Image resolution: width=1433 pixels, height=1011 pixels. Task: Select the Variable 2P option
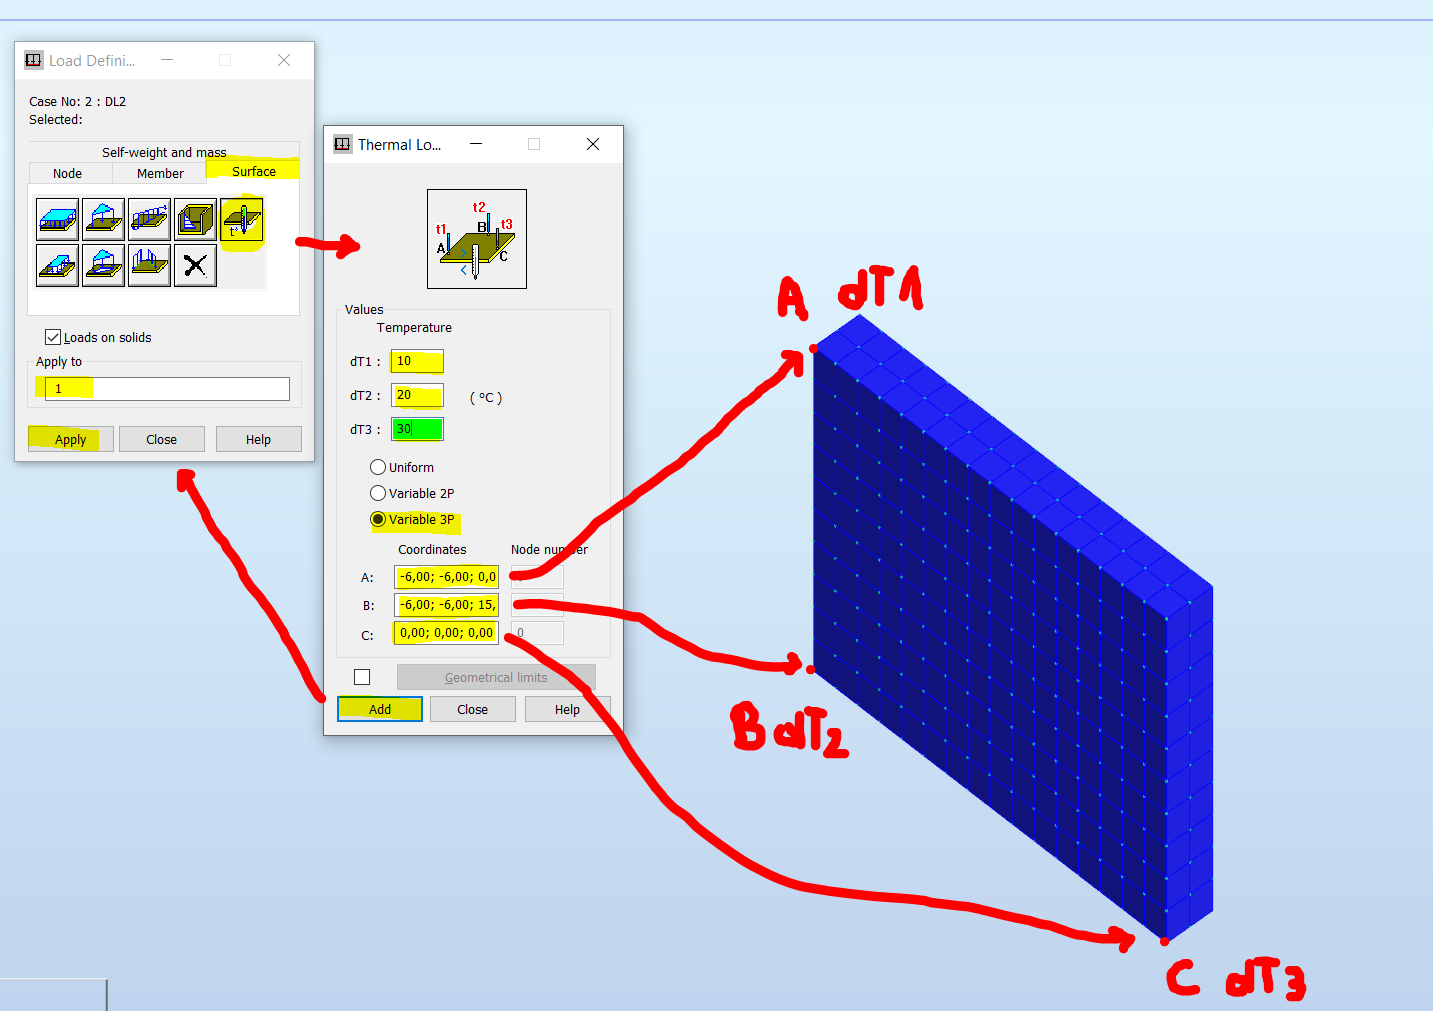[378, 493]
